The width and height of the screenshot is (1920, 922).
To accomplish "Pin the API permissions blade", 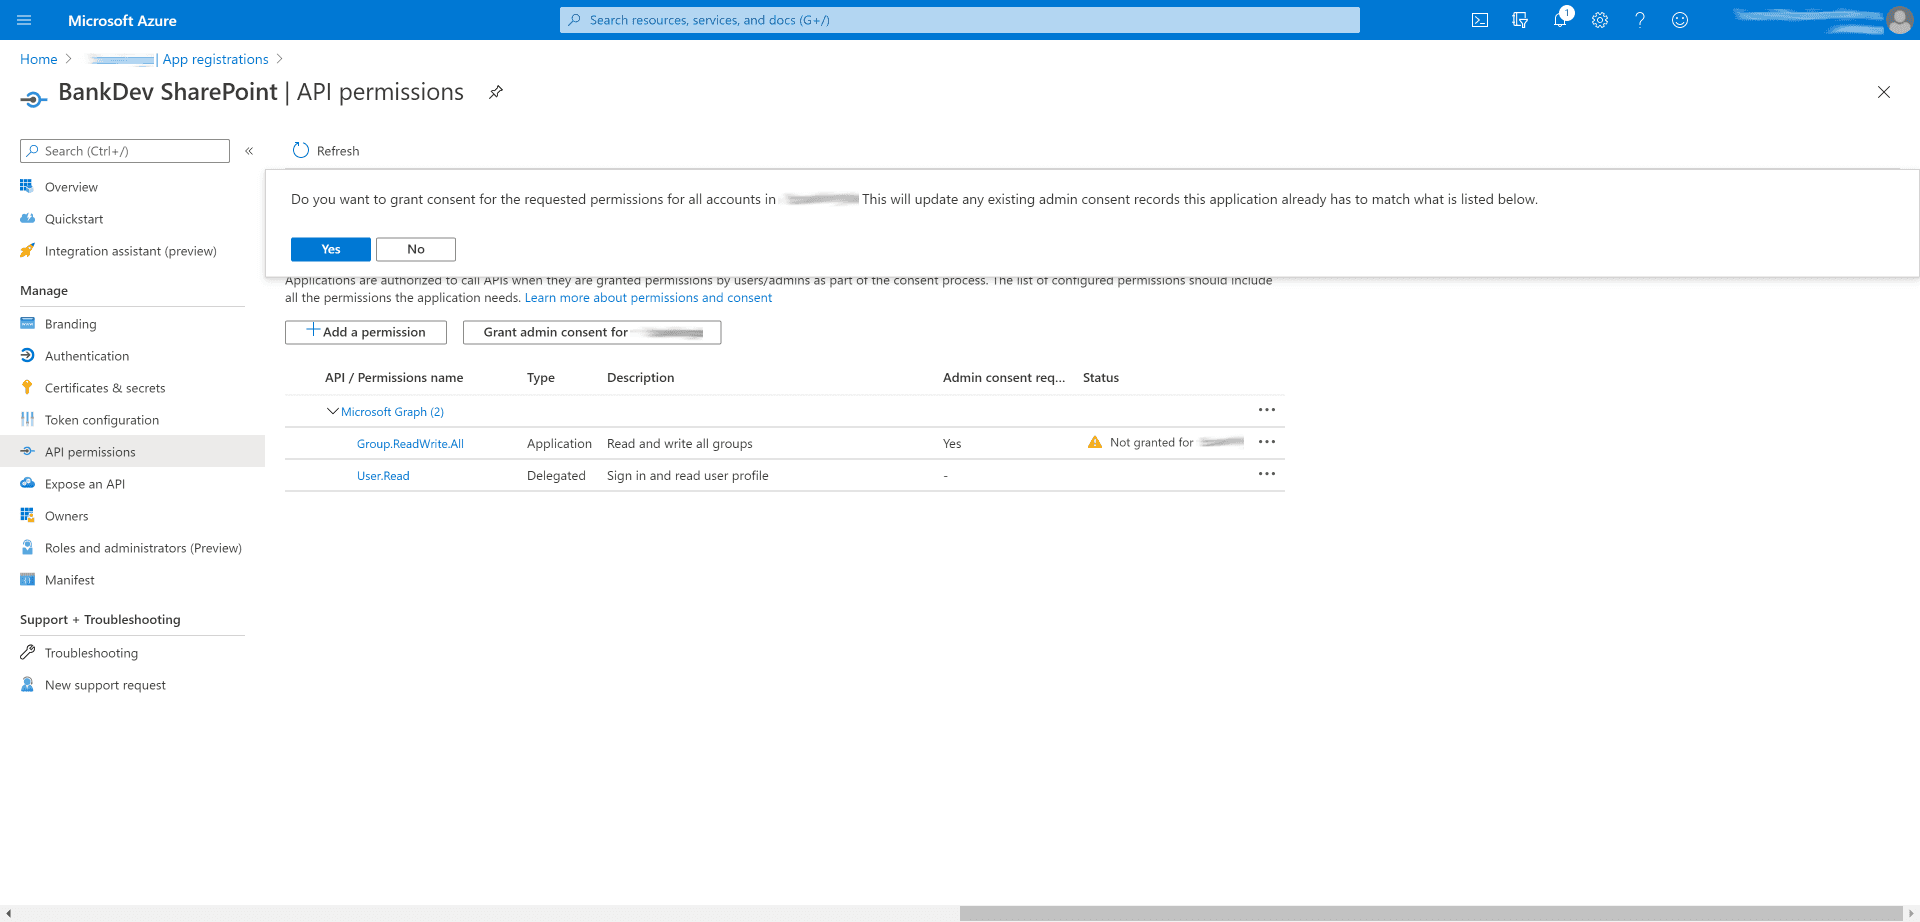I will click(495, 92).
